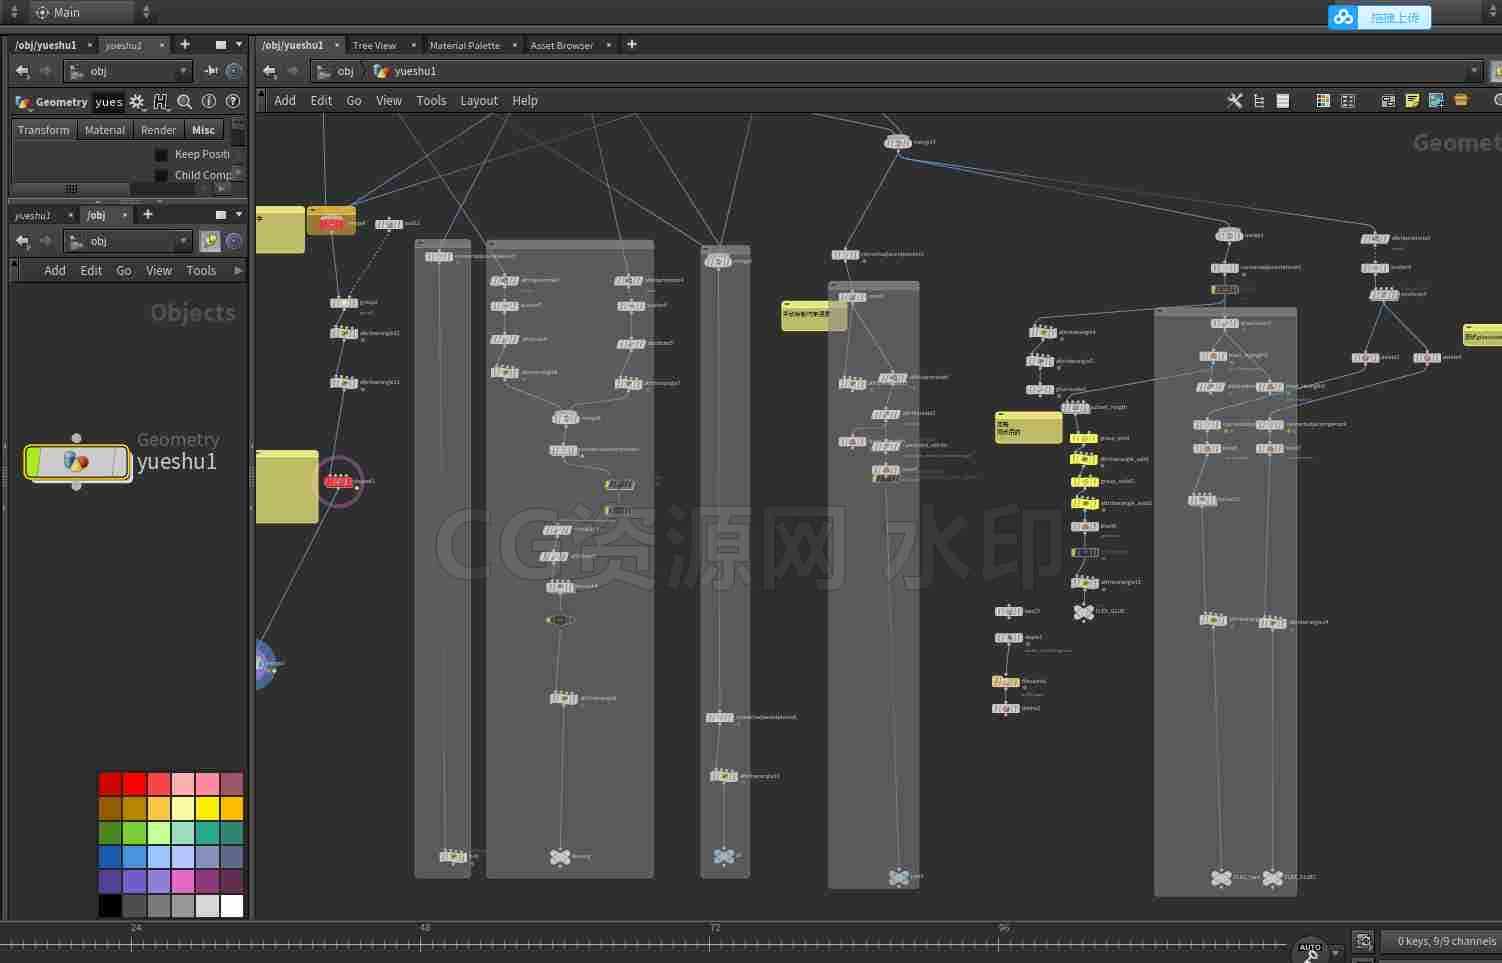Click the H expression help icon

[x=161, y=102]
